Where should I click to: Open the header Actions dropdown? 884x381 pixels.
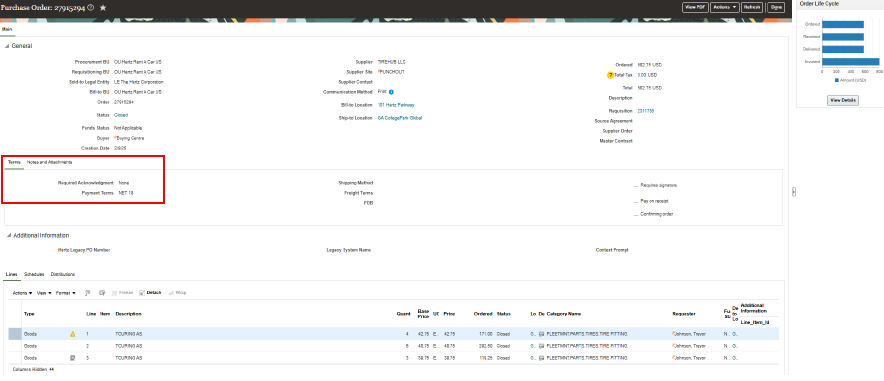[x=724, y=7]
